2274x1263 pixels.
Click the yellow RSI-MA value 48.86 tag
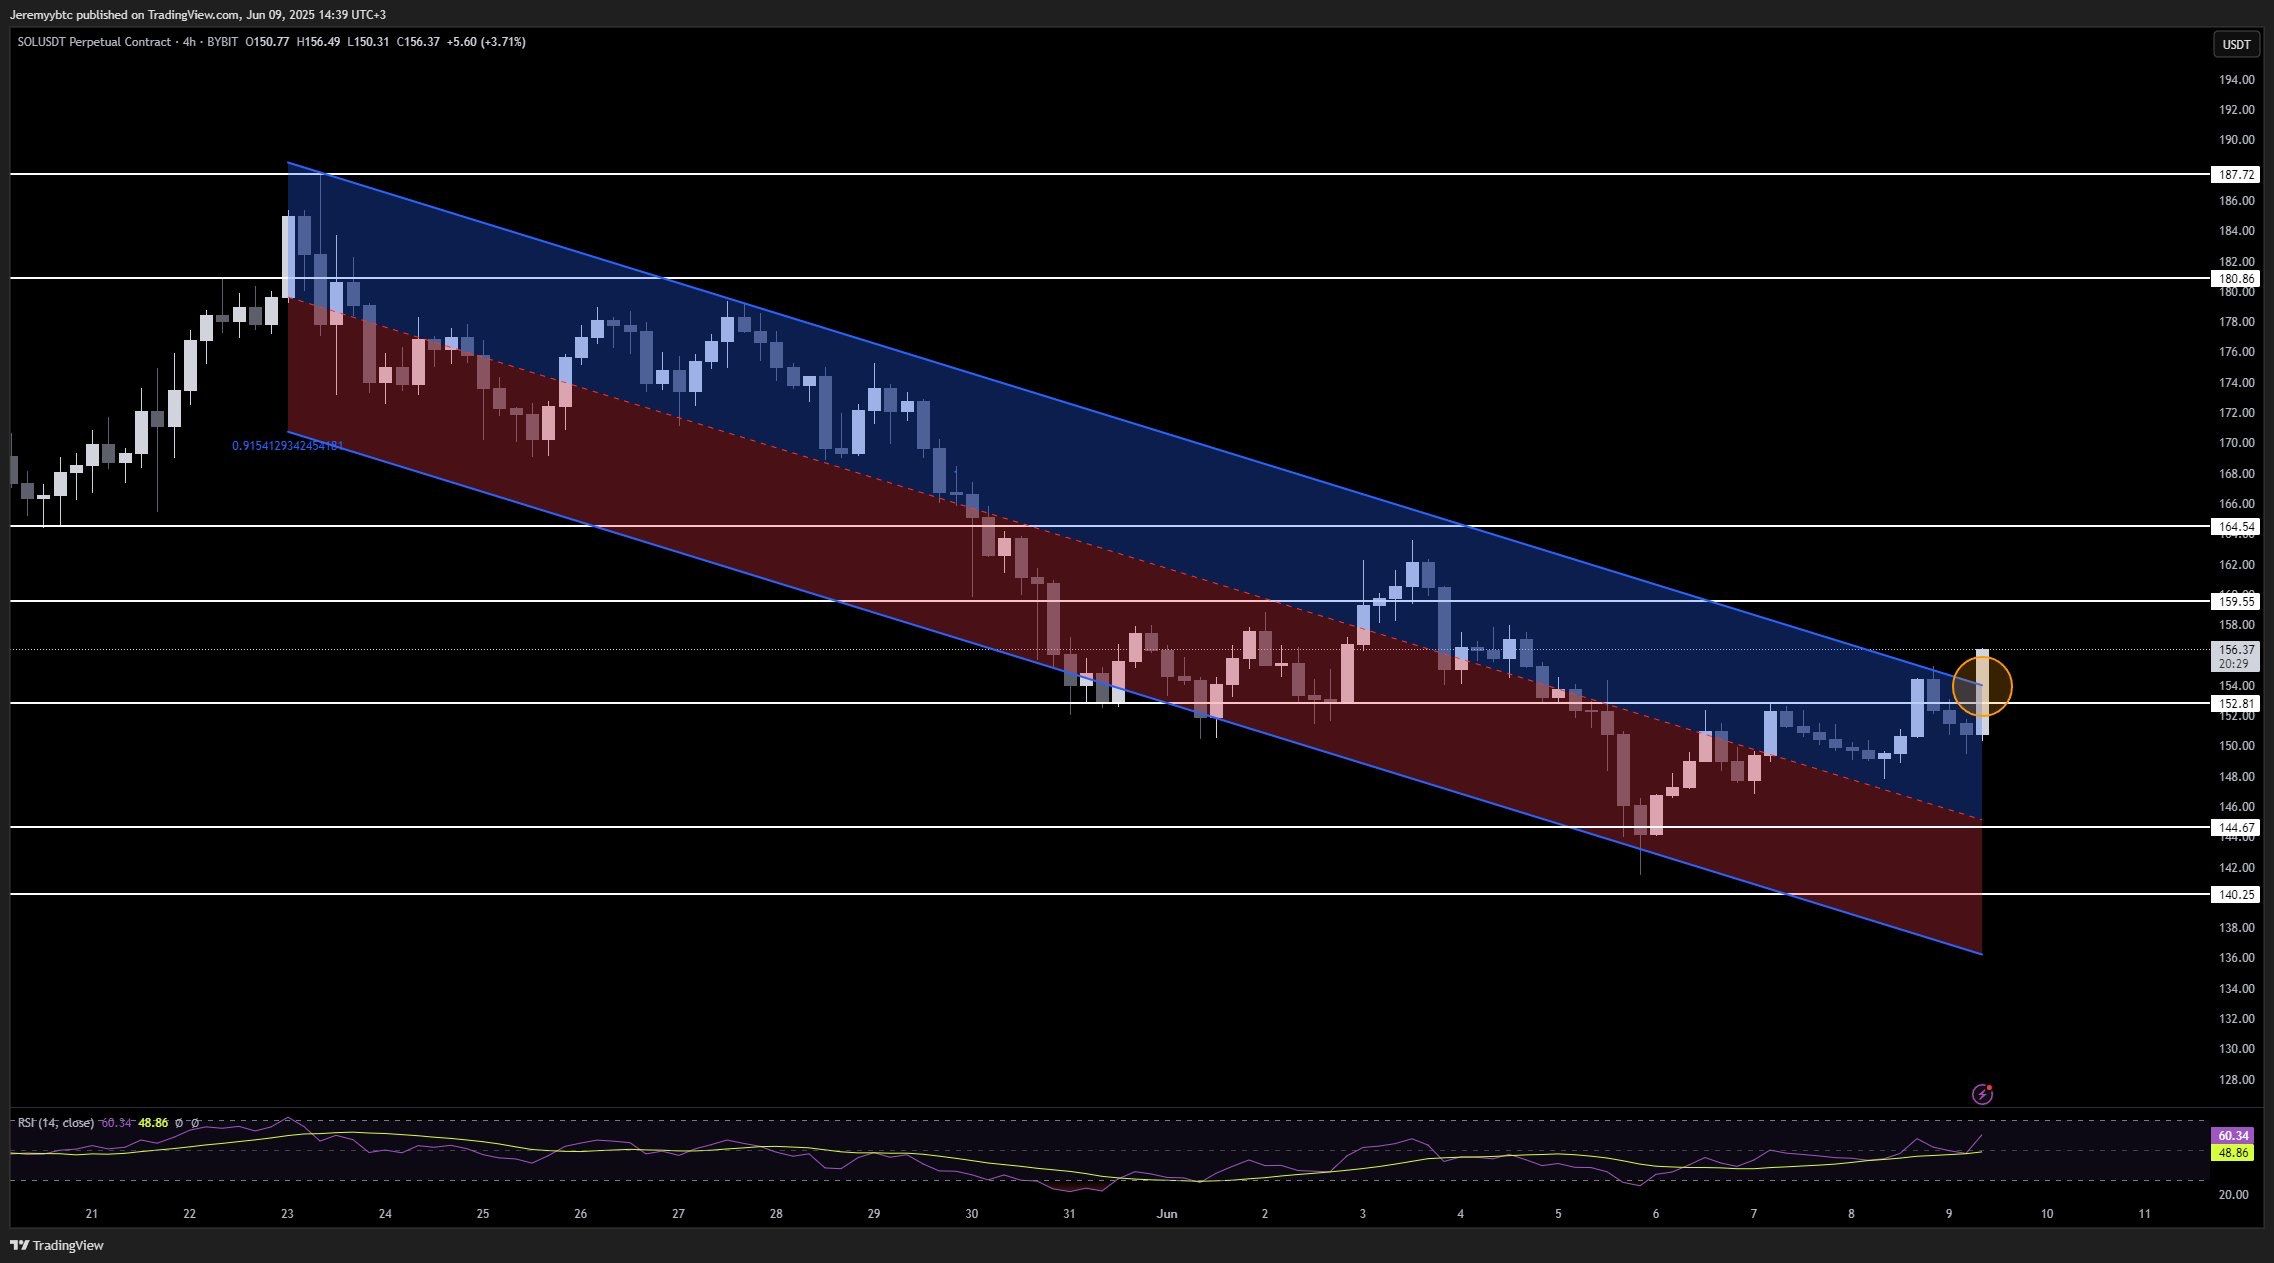pos(2233,1152)
